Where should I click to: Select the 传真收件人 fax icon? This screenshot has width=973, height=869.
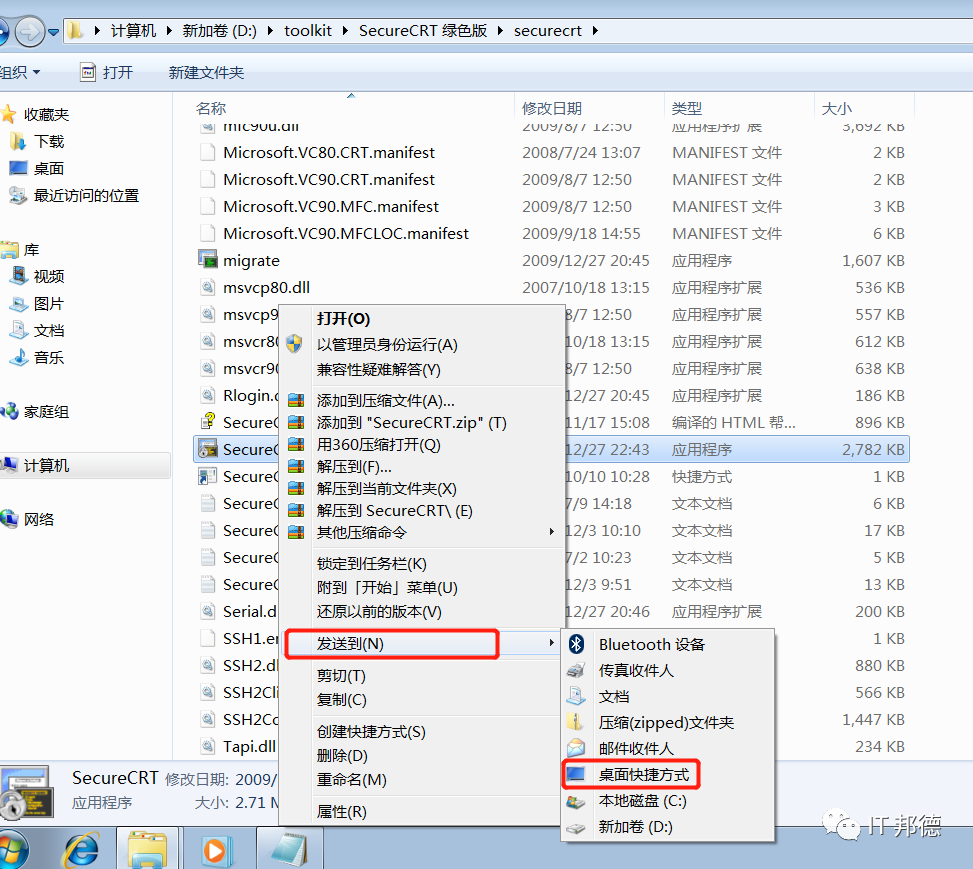coord(576,670)
